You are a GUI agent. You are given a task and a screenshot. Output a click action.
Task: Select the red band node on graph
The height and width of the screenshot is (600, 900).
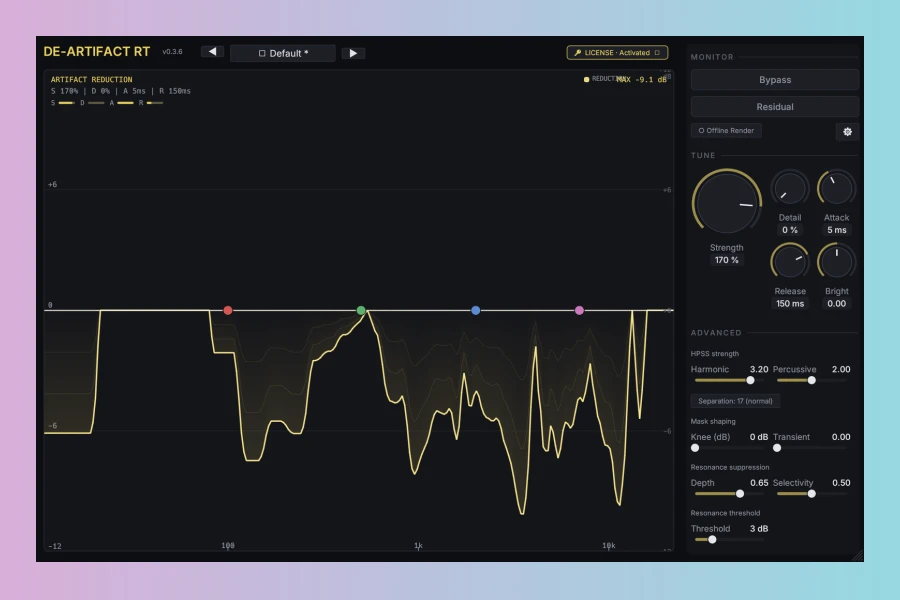coord(228,310)
